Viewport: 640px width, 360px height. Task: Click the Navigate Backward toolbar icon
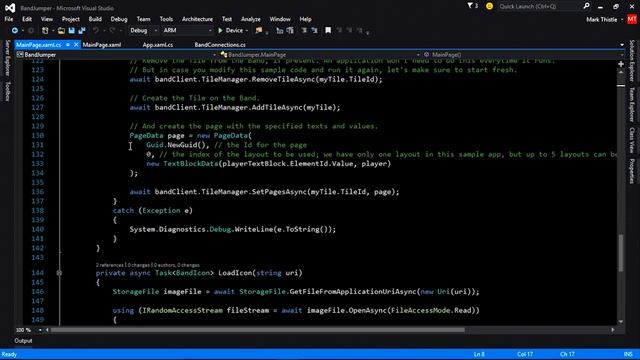[x=14, y=31]
